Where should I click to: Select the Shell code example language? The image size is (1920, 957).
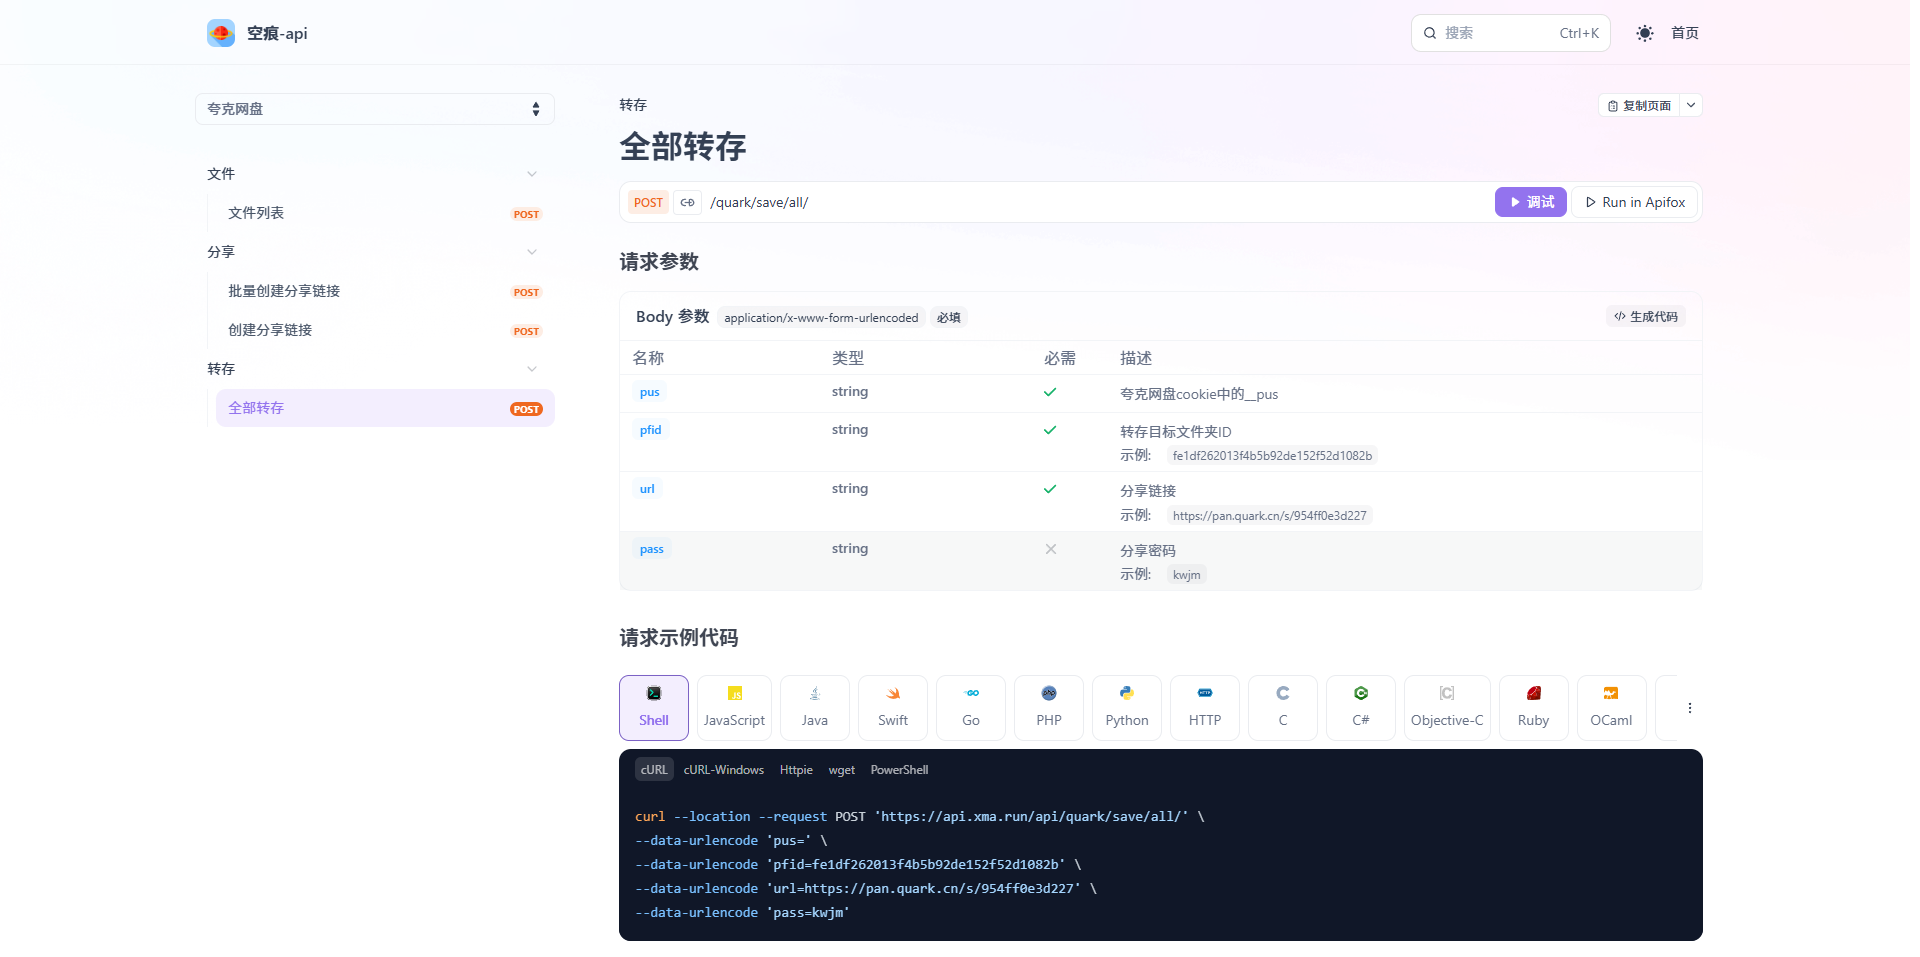[x=654, y=707]
